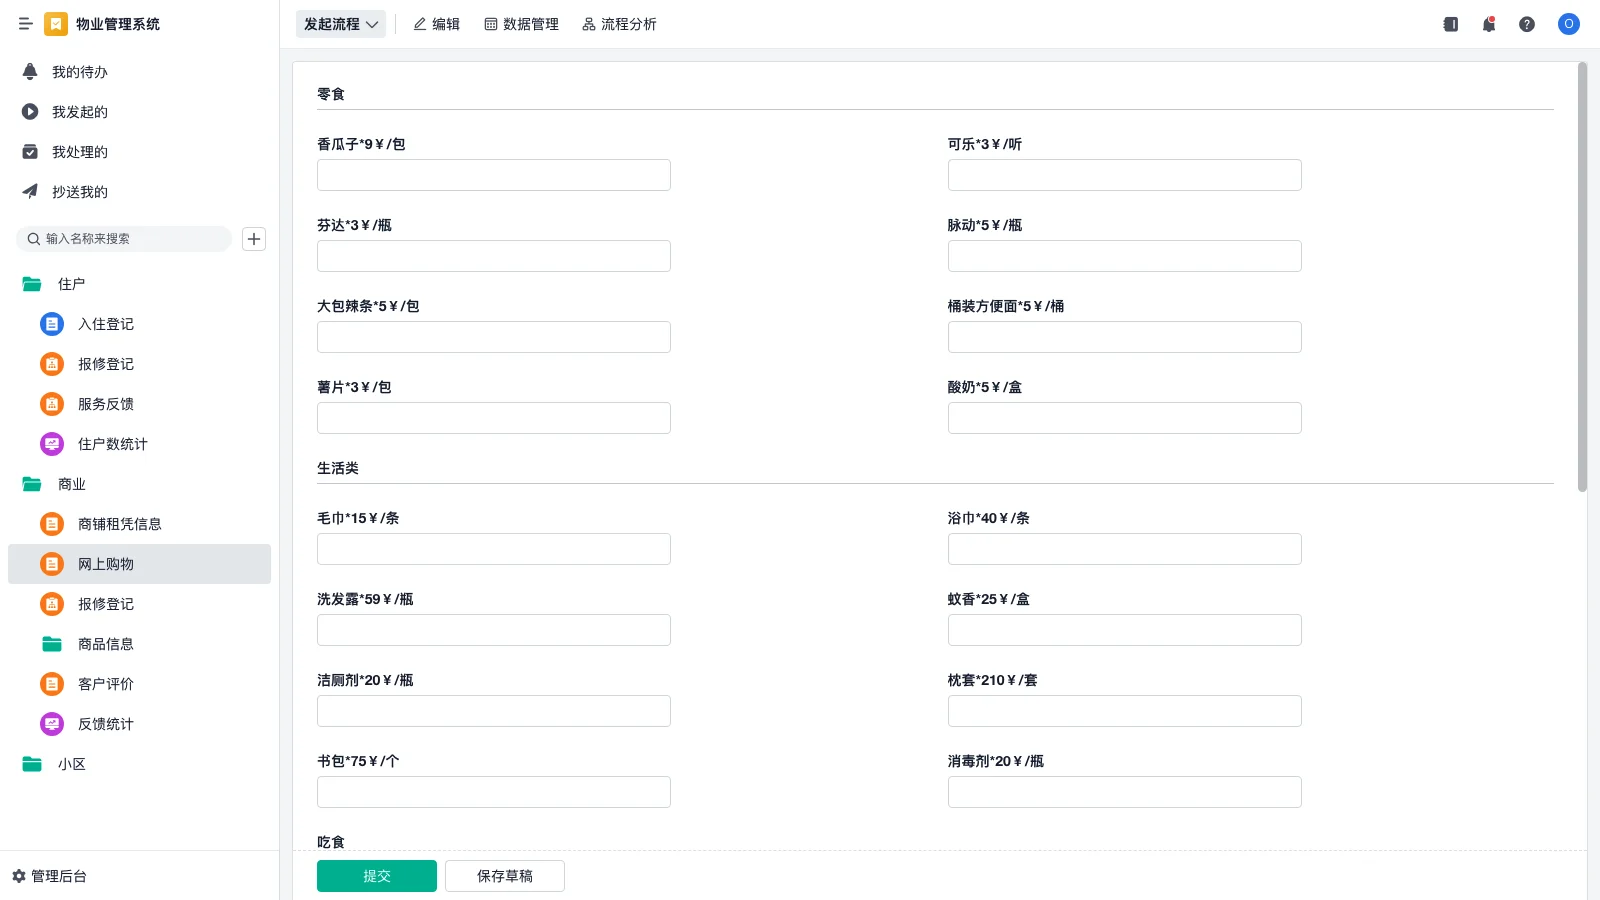Select 住户数统计 in the sidebar tree
Image resolution: width=1600 pixels, height=900 pixels.
coord(112,444)
